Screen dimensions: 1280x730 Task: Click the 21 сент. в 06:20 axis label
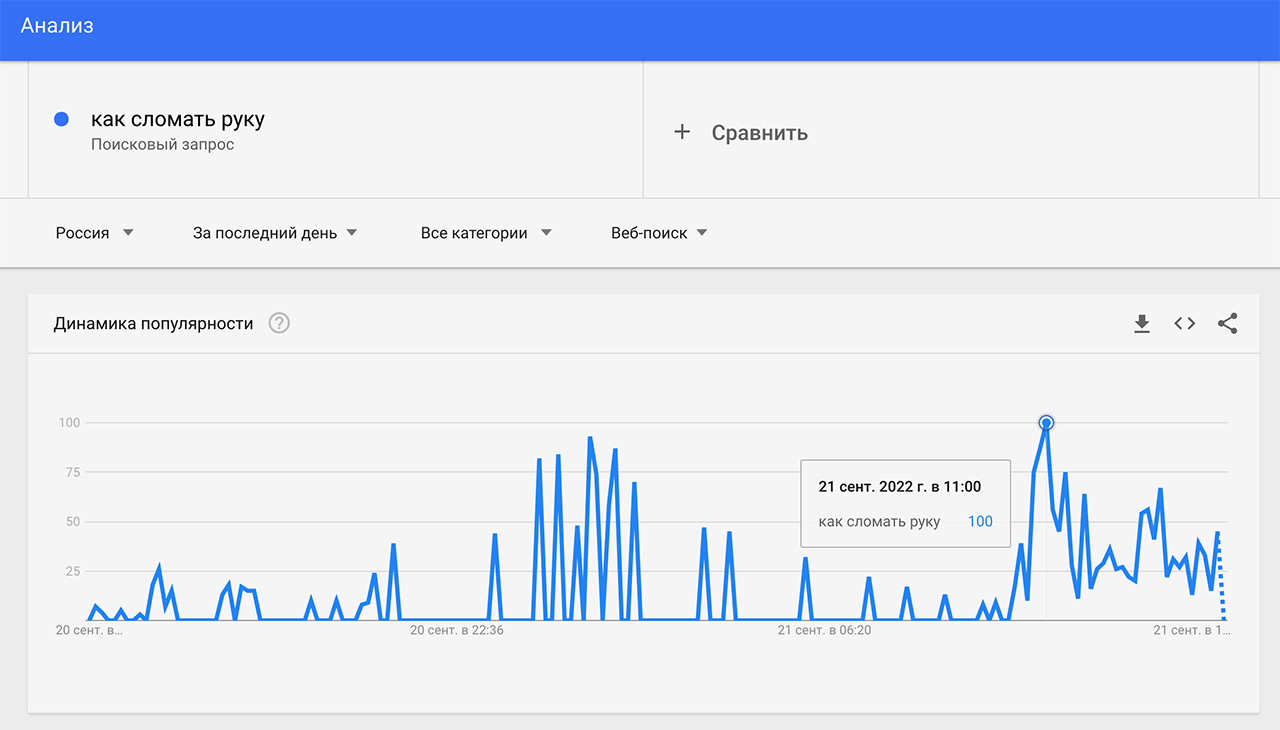click(x=825, y=631)
